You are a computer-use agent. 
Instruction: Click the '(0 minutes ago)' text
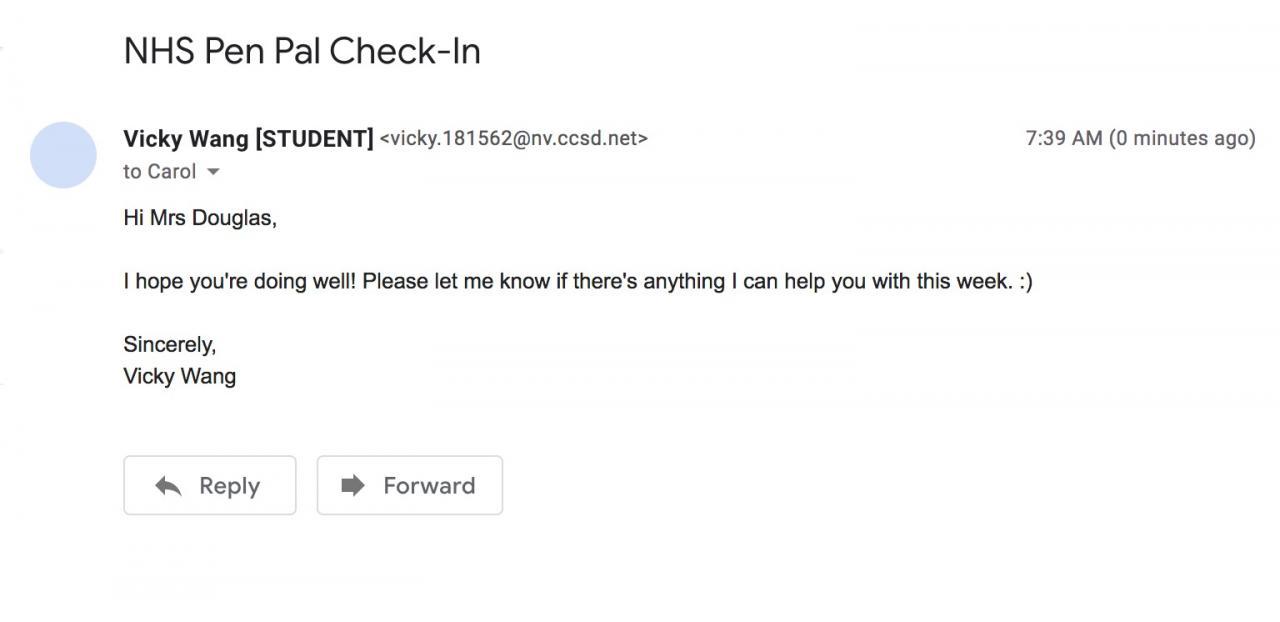pos(1182,139)
